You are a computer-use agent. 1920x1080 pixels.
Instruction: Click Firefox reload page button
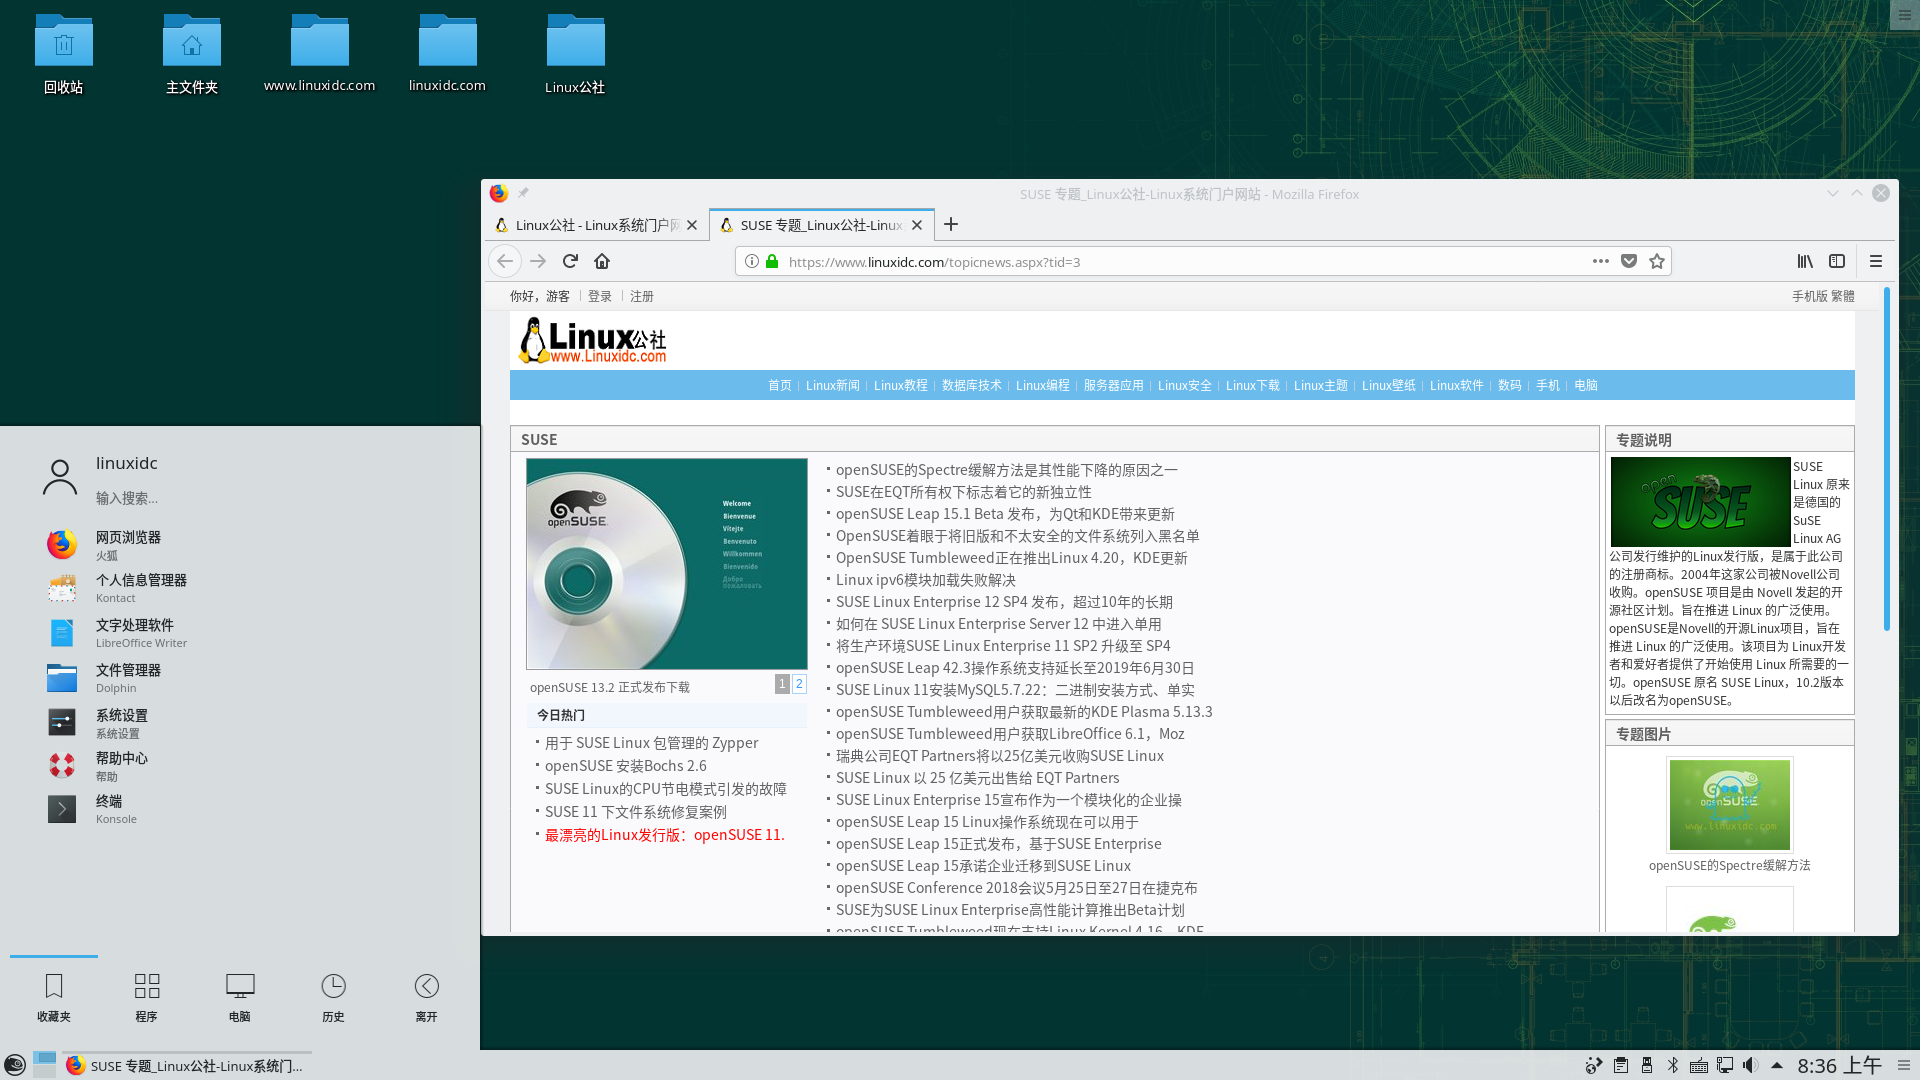click(570, 261)
